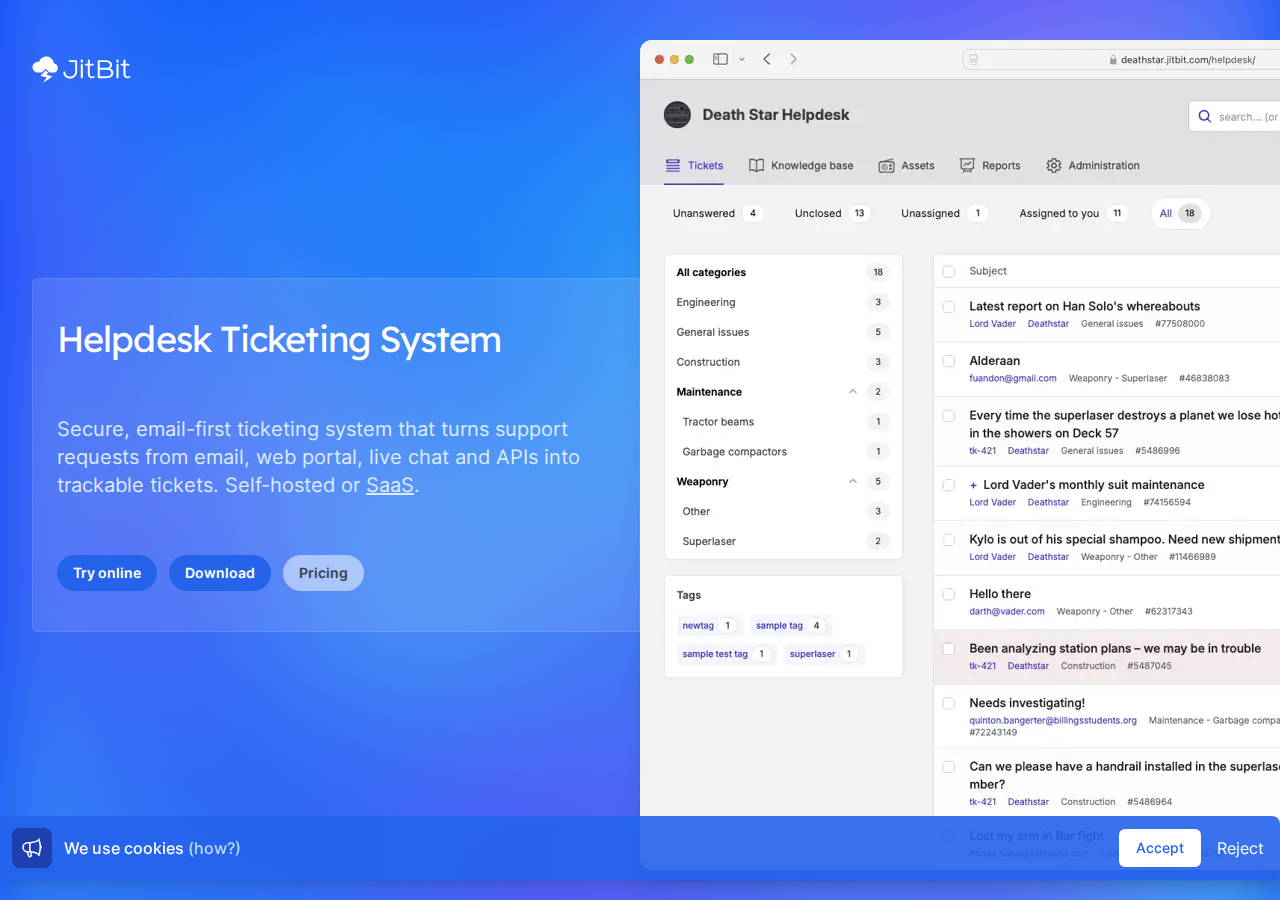The image size is (1280, 900).
Task: Collapse the Weaponry category chevron
Action: point(853,482)
